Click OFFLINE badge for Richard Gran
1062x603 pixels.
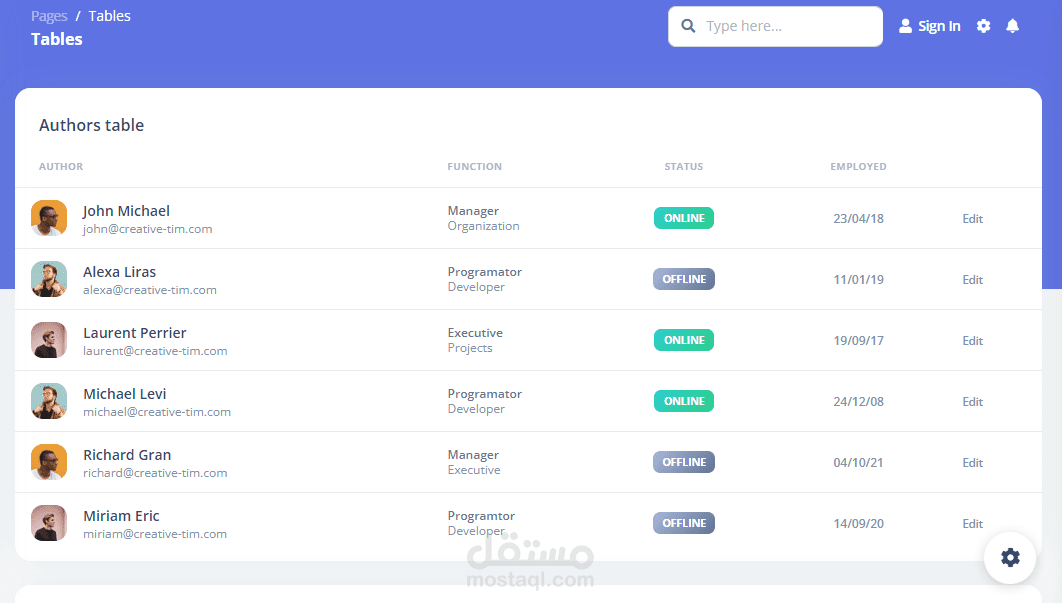pos(684,462)
